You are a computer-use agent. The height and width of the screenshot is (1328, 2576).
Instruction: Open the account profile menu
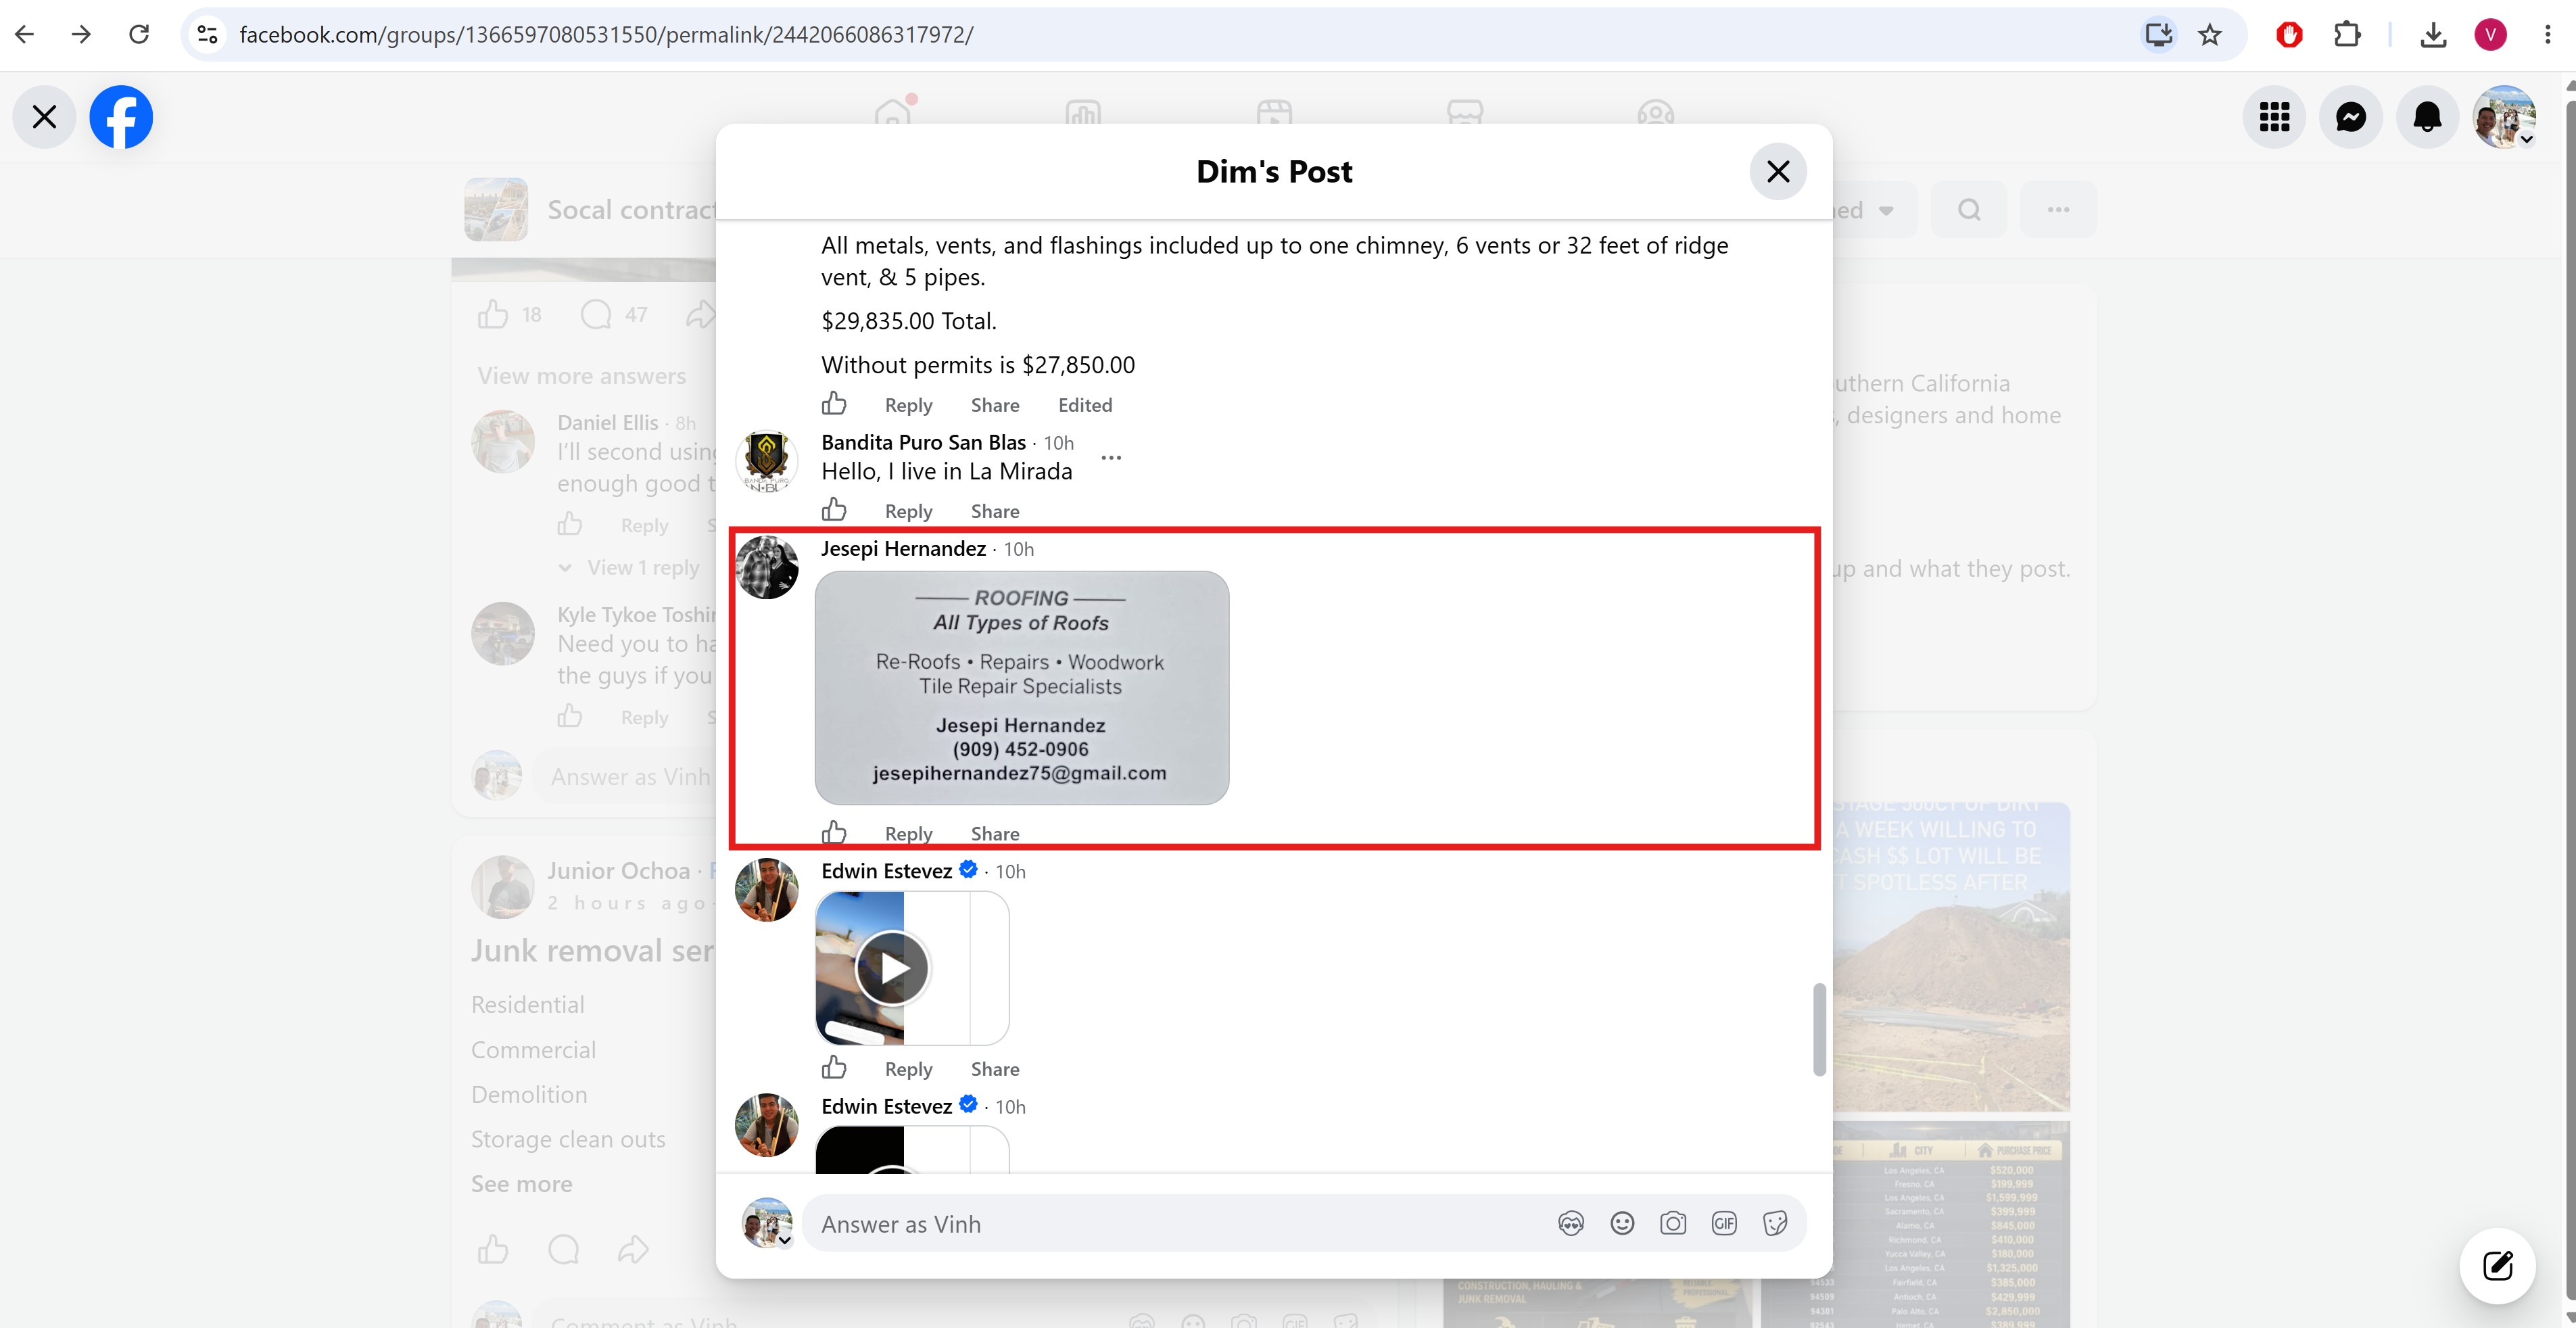click(x=2504, y=117)
